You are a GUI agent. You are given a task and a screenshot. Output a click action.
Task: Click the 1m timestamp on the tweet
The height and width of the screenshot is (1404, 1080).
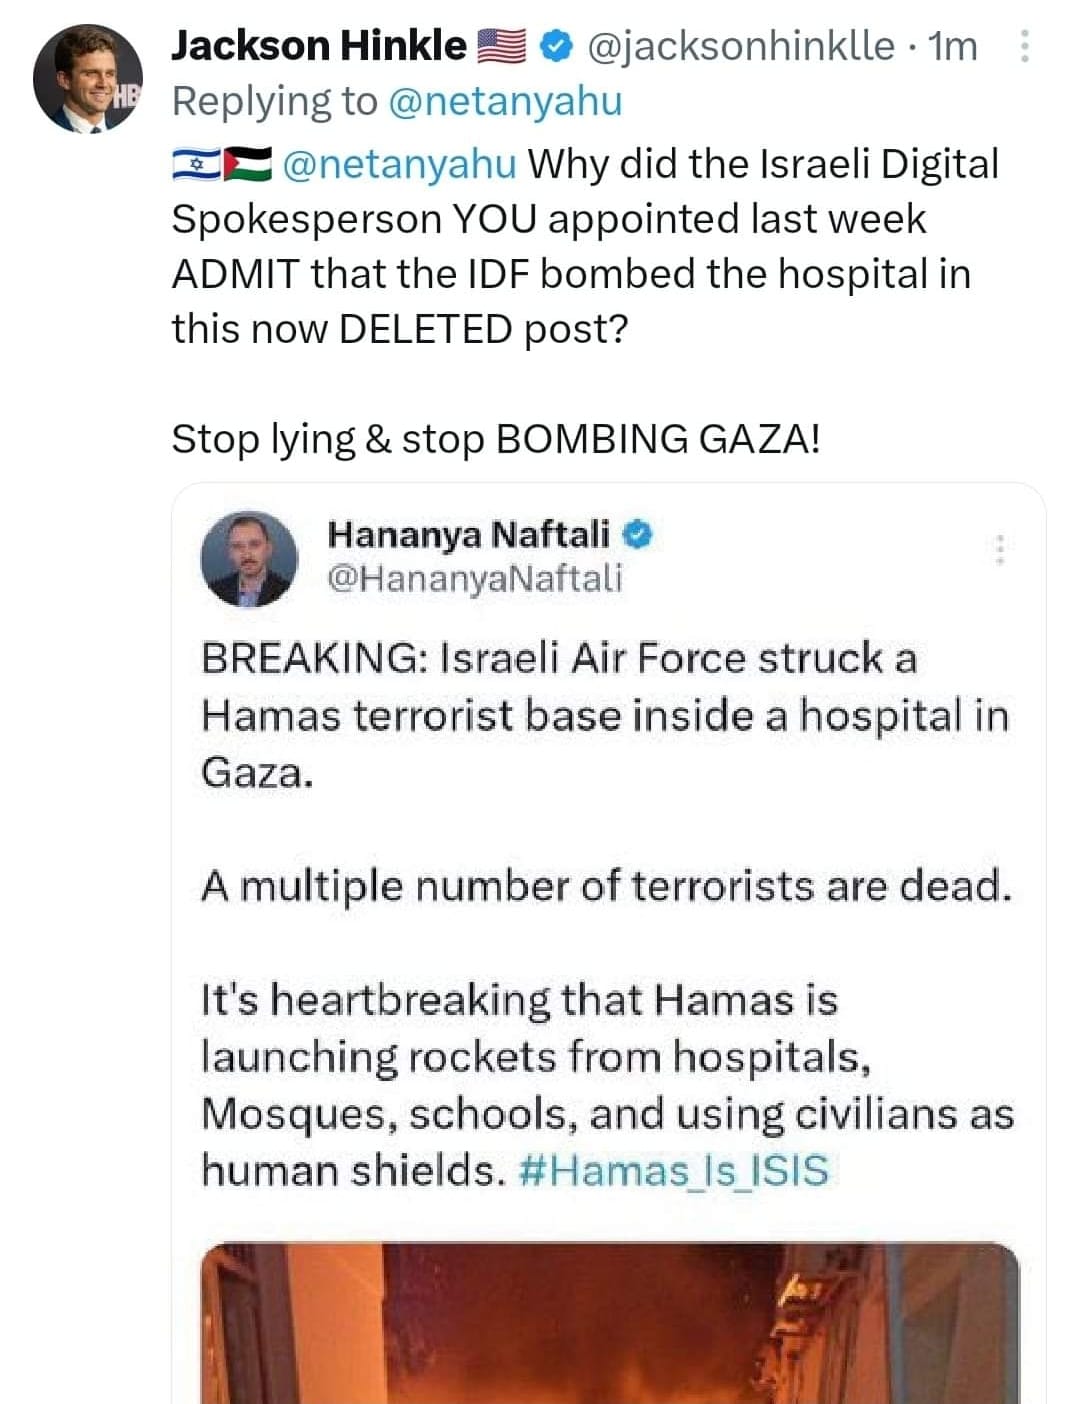point(952,46)
